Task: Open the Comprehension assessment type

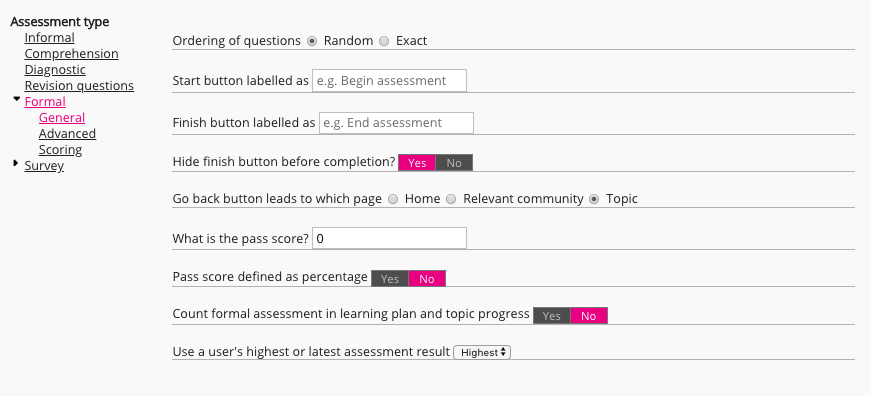Action: click(x=71, y=54)
